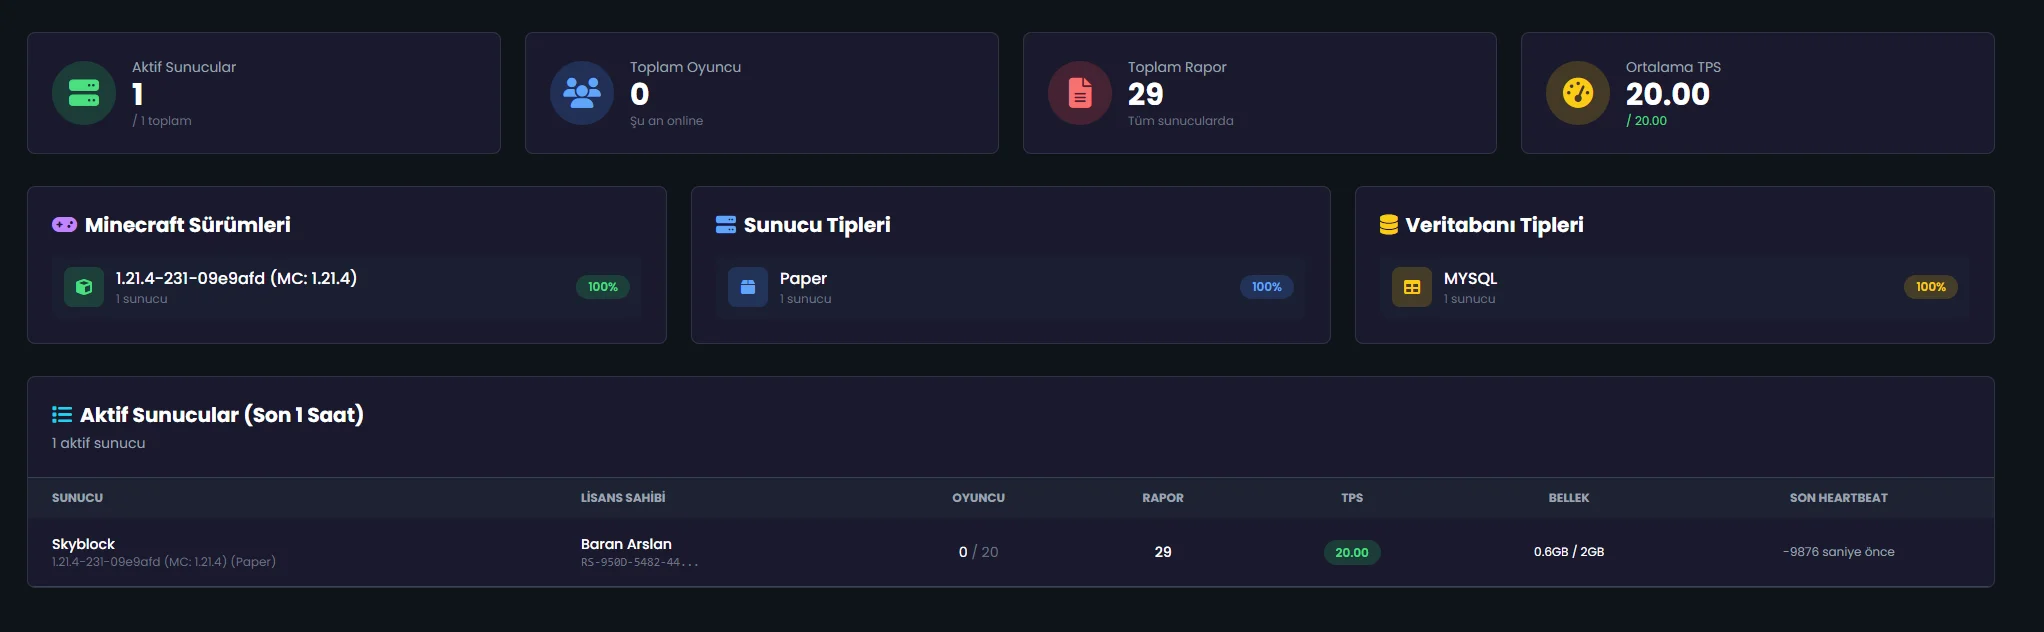
Task: Click the green 20.00 TPS badge in Skyblock row
Action: pyautogui.click(x=1352, y=552)
